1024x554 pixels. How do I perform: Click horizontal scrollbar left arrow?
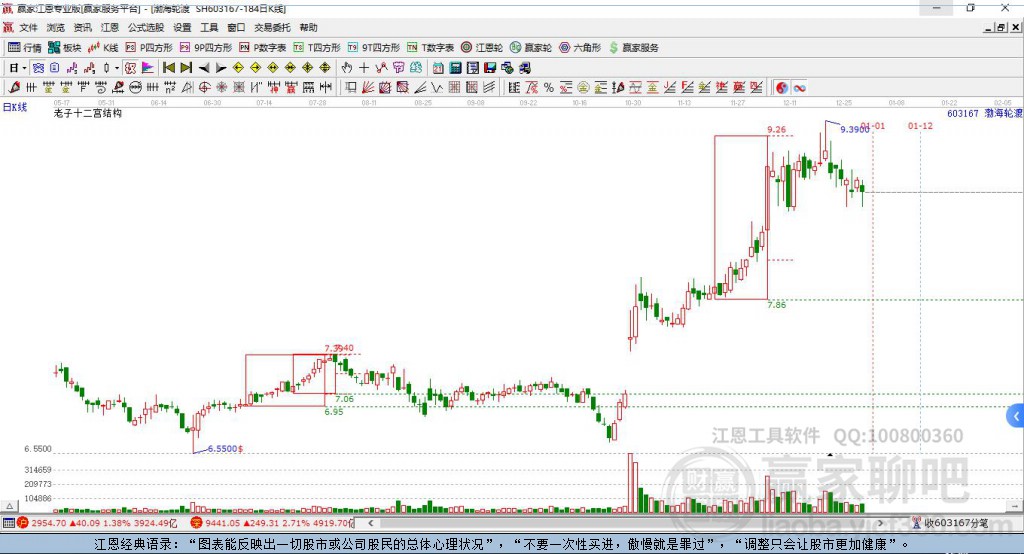pyautogui.click(x=370, y=523)
